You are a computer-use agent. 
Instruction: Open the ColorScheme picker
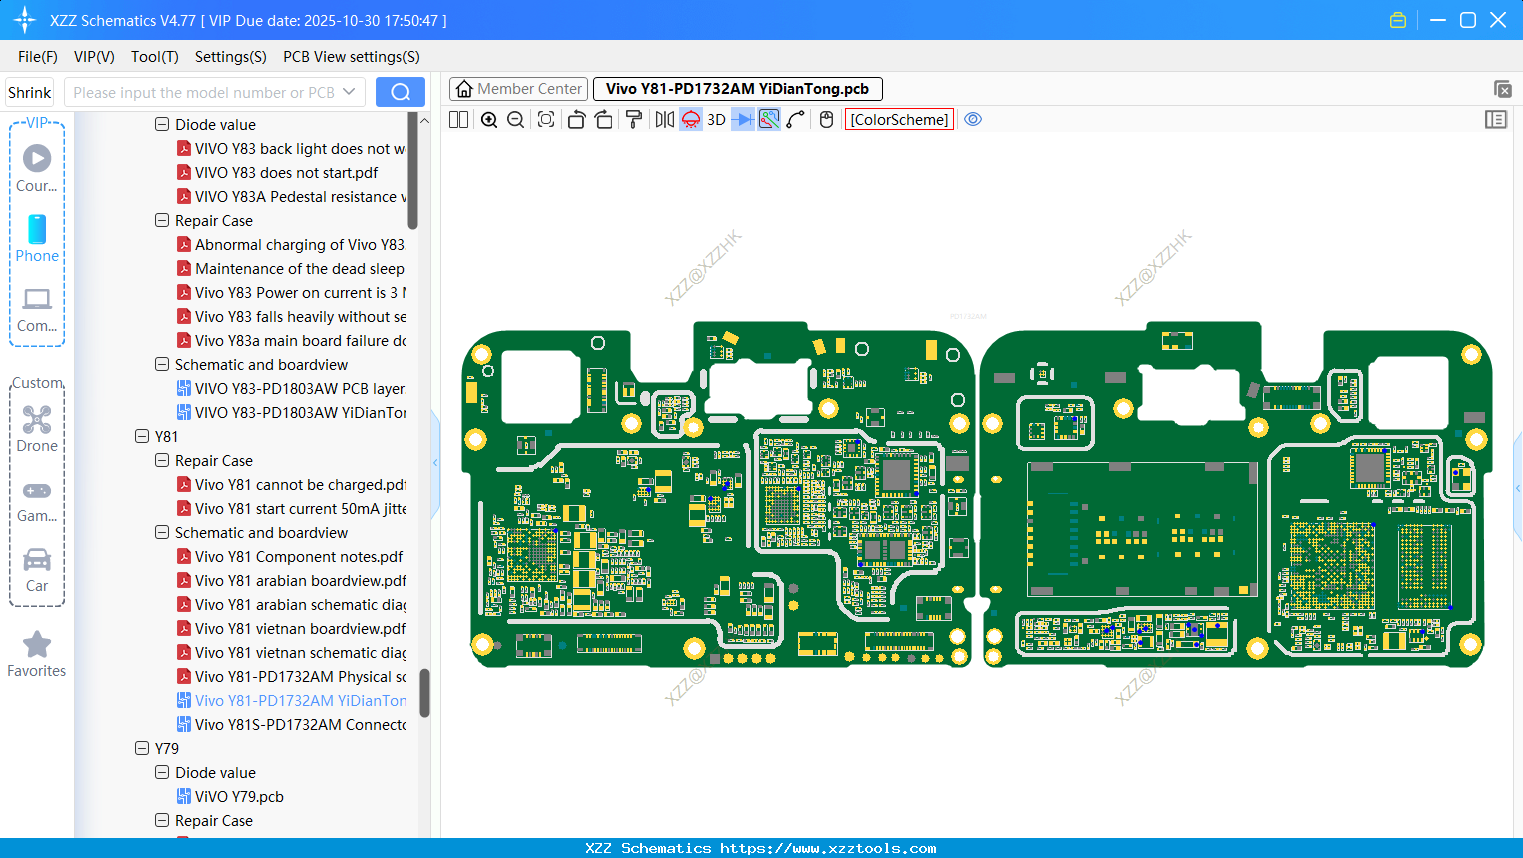[898, 119]
